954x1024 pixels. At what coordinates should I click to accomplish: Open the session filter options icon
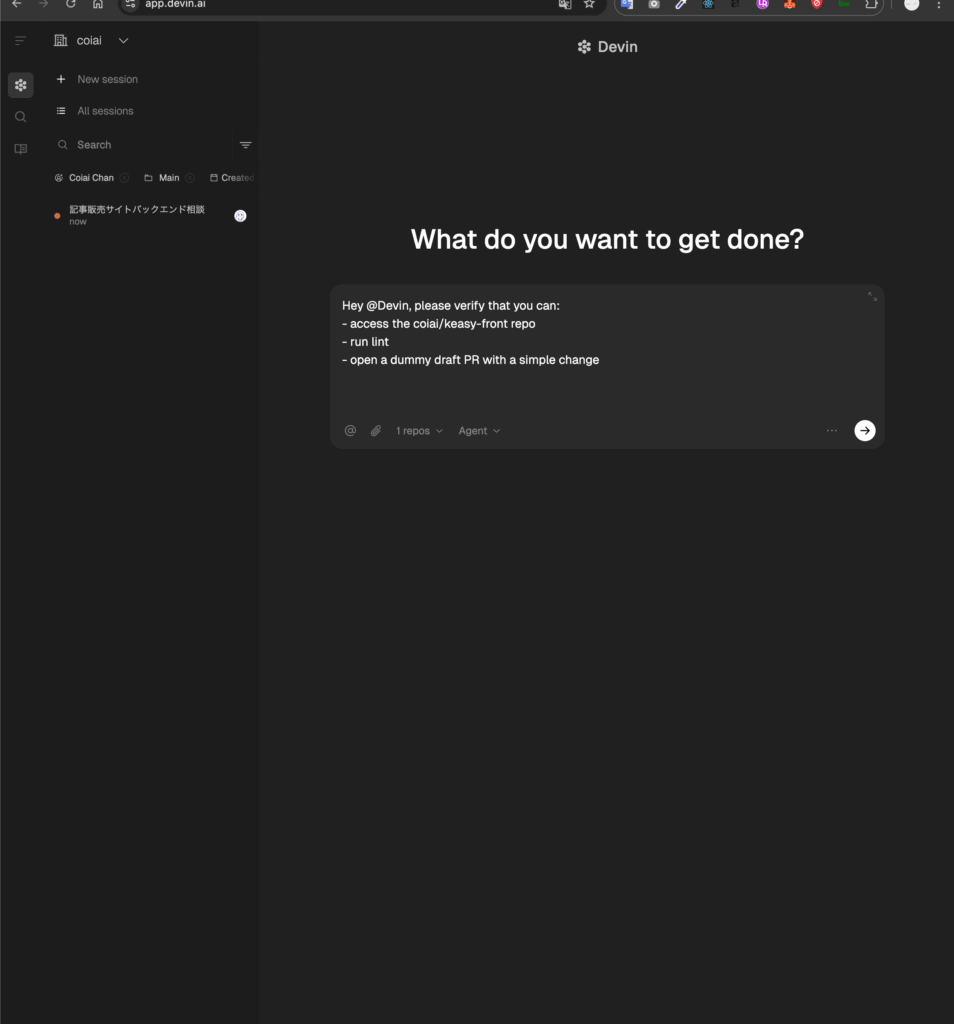[x=246, y=145]
